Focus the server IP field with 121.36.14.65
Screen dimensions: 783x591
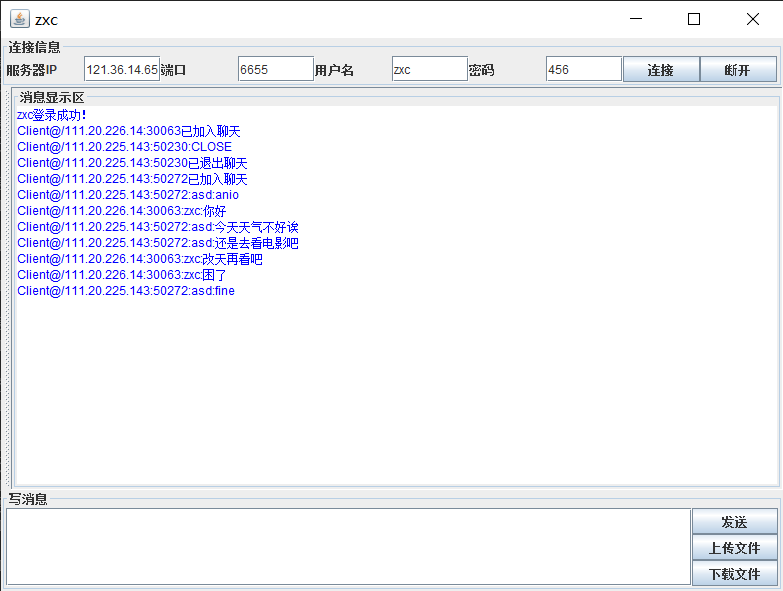point(122,69)
